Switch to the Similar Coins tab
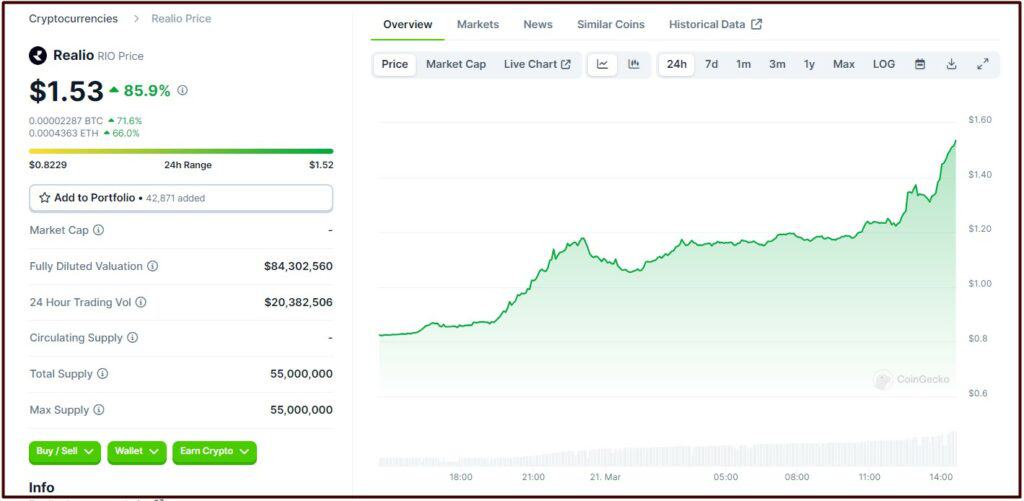Viewport: 1024px width, 501px height. click(611, 24)
